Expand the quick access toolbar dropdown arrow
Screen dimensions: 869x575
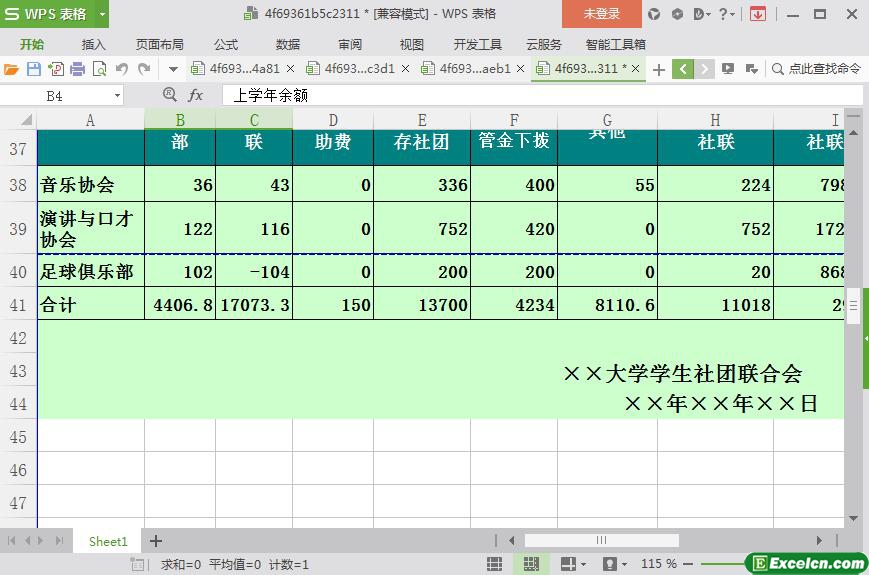(x=173, y=69)
